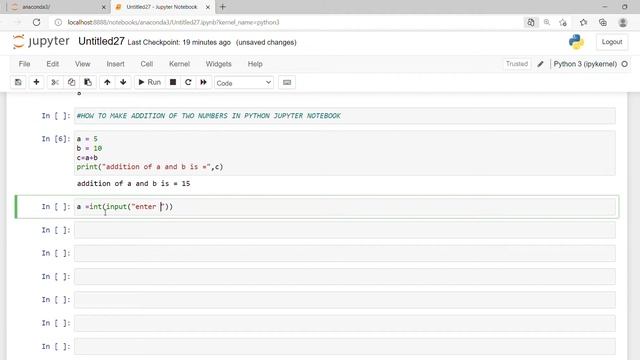Click the In [6]: prompt label

(56, 139)
